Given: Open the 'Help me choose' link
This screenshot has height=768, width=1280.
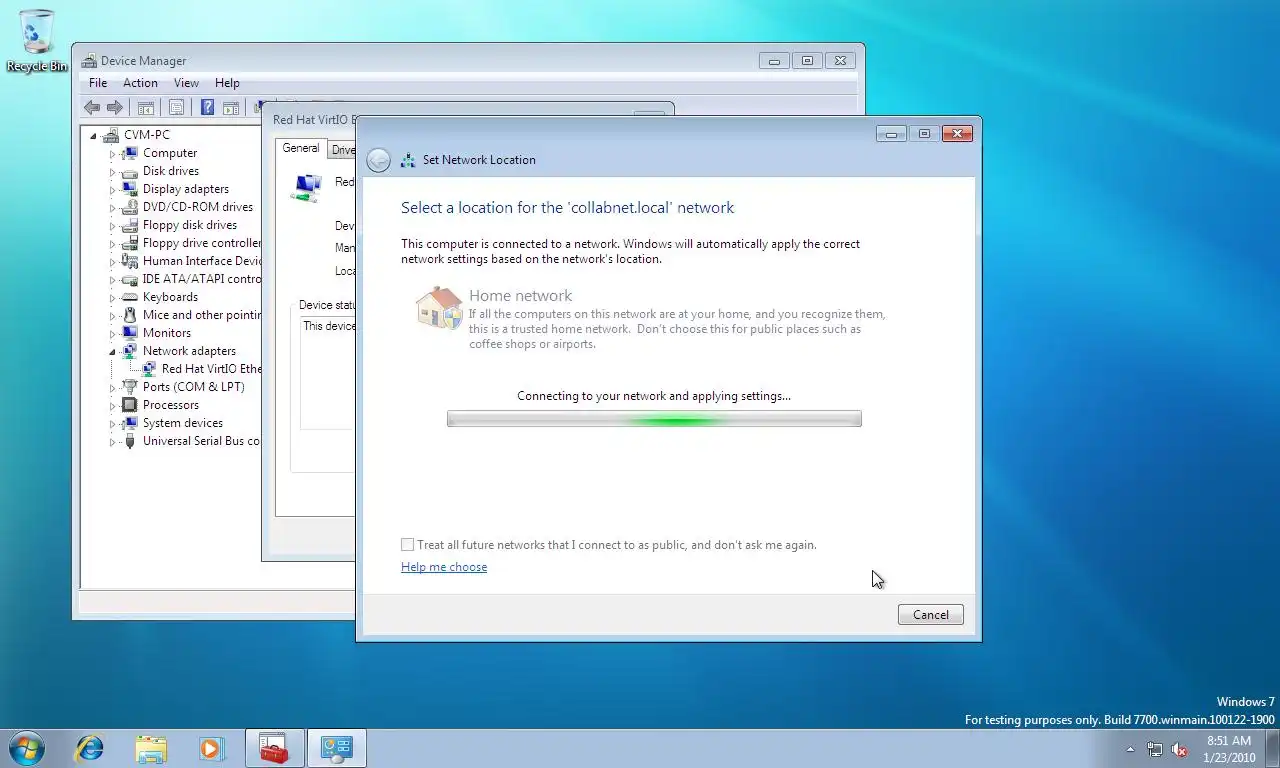Looking at the screenshot, I should click(444, 567).
